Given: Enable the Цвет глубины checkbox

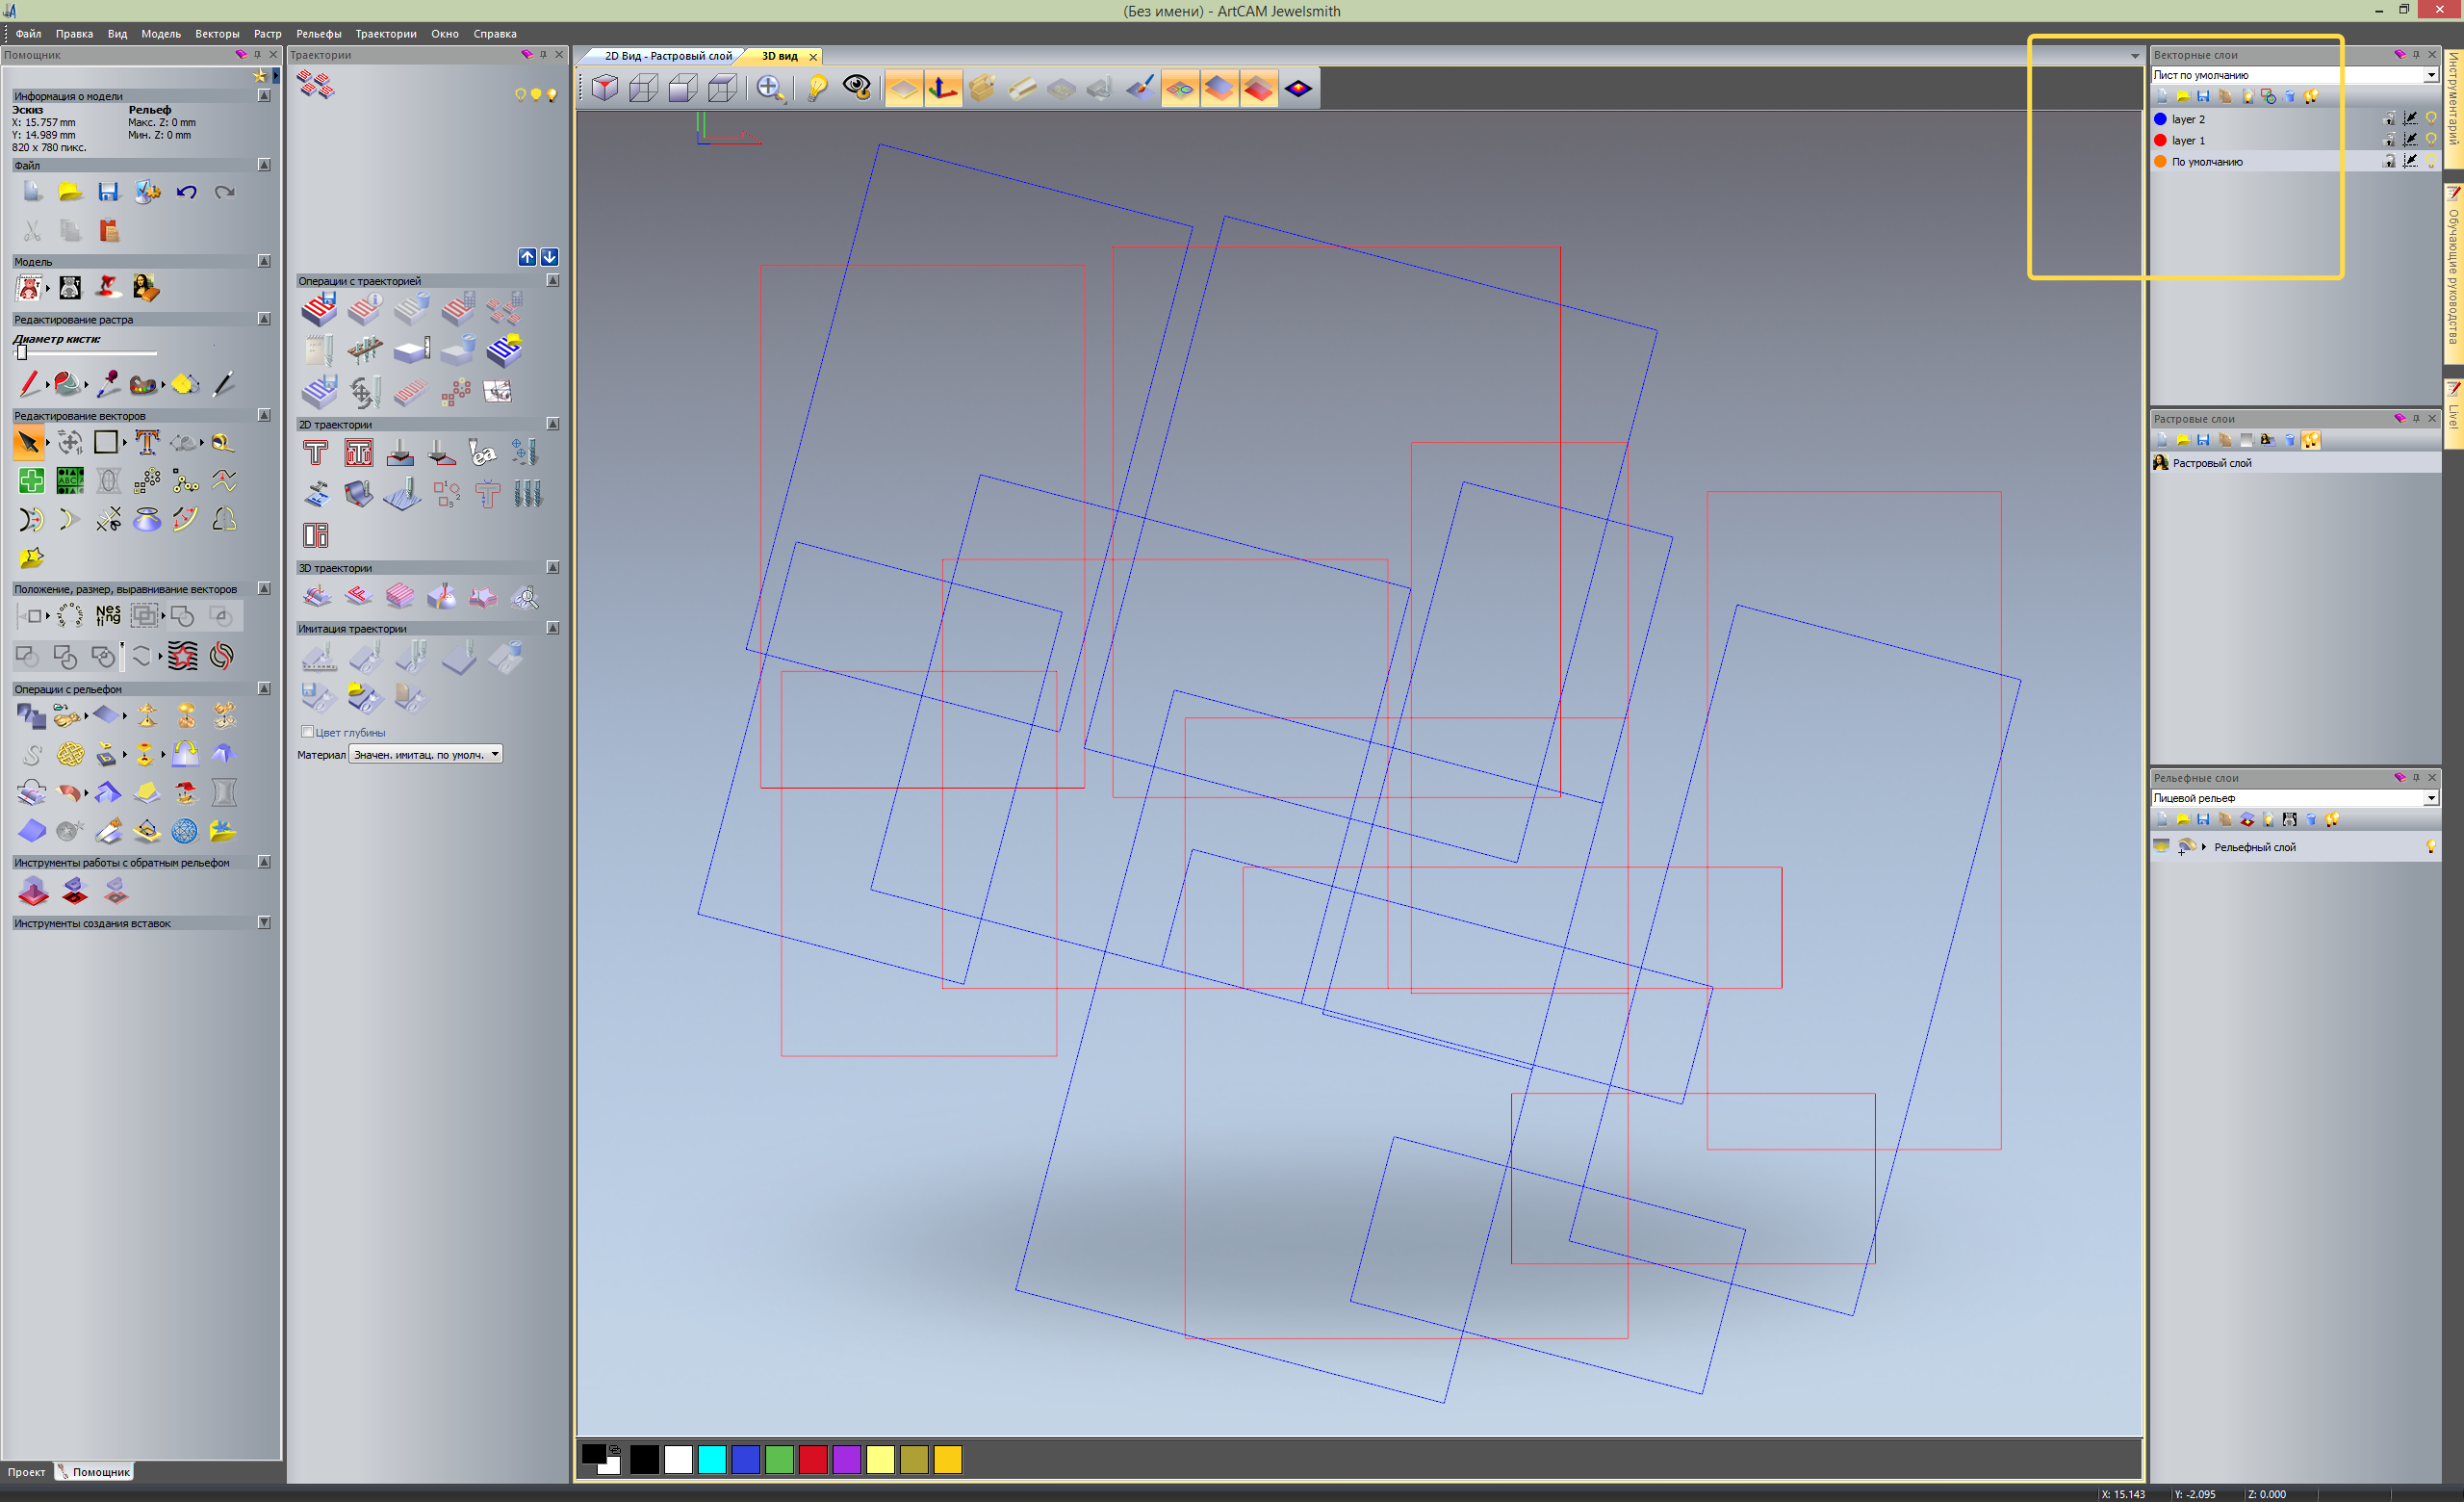Looking at the screenshot, I should [x=308, y=732].
